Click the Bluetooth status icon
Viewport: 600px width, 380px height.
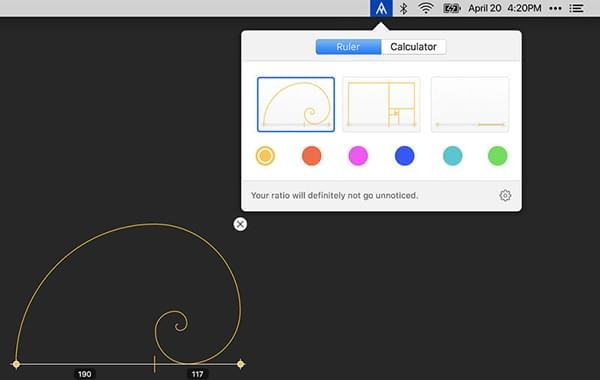403,8
